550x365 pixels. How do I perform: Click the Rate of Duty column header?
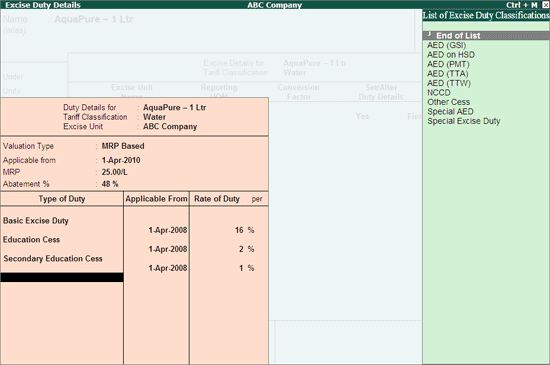(x=217, y=199)
